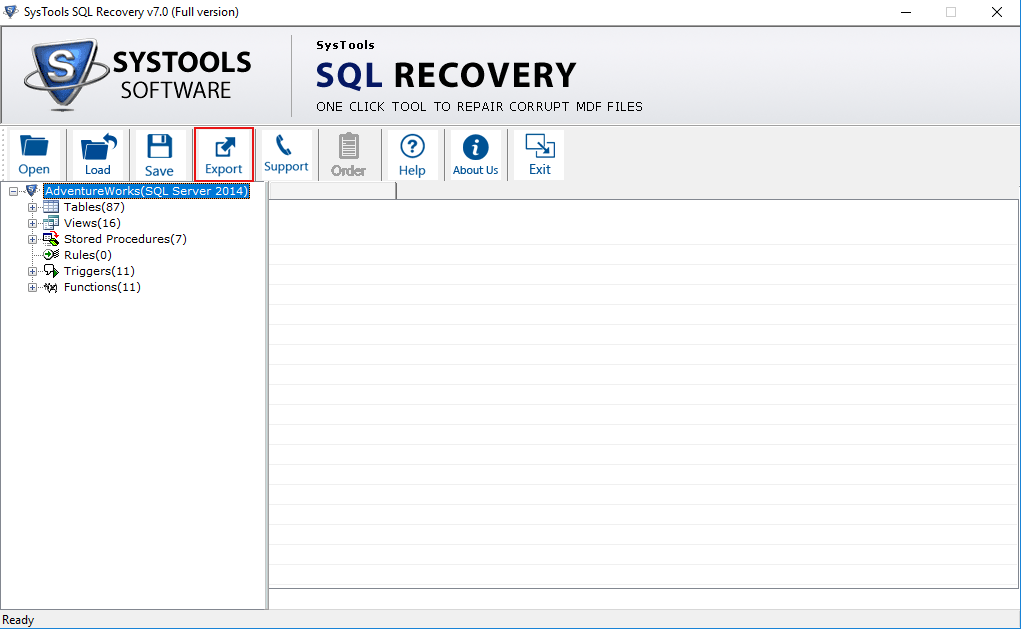Open an MDF file with Open

[x=34, y=155]
